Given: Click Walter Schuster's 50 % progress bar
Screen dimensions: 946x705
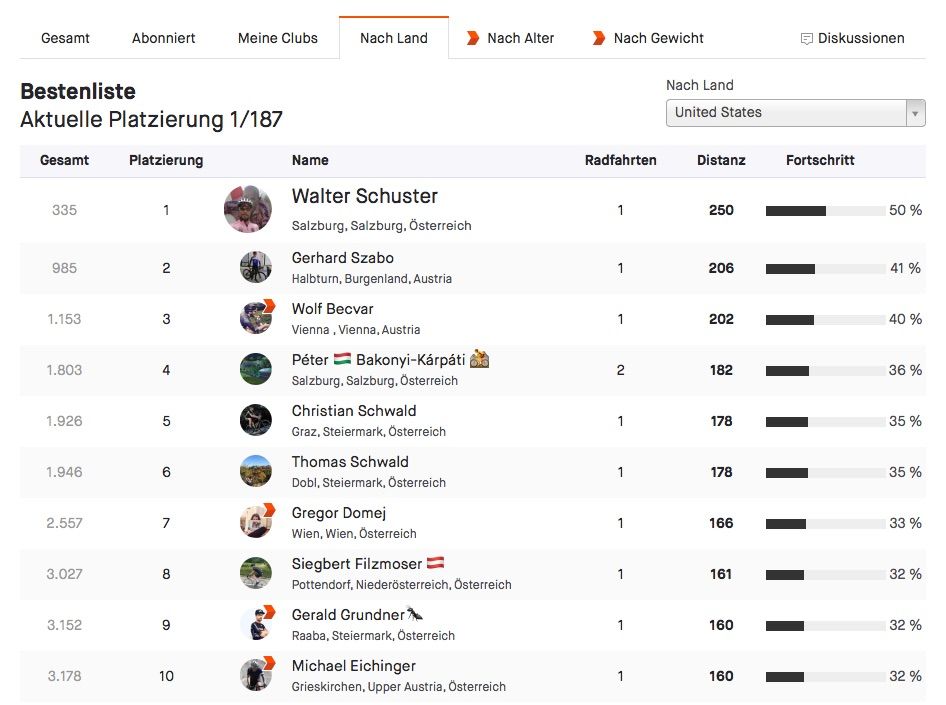Looking at the screenshot, I should [825, 211].
